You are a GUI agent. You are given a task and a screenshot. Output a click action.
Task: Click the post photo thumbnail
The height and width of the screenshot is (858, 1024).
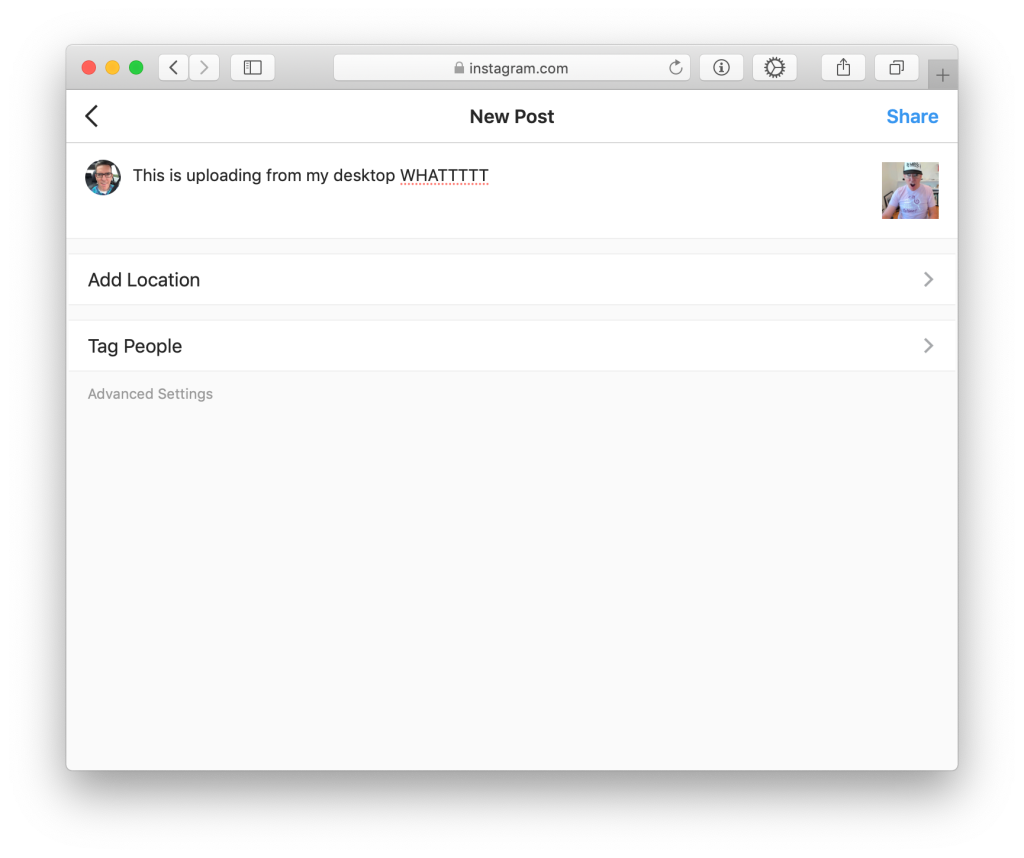point(910,190)
